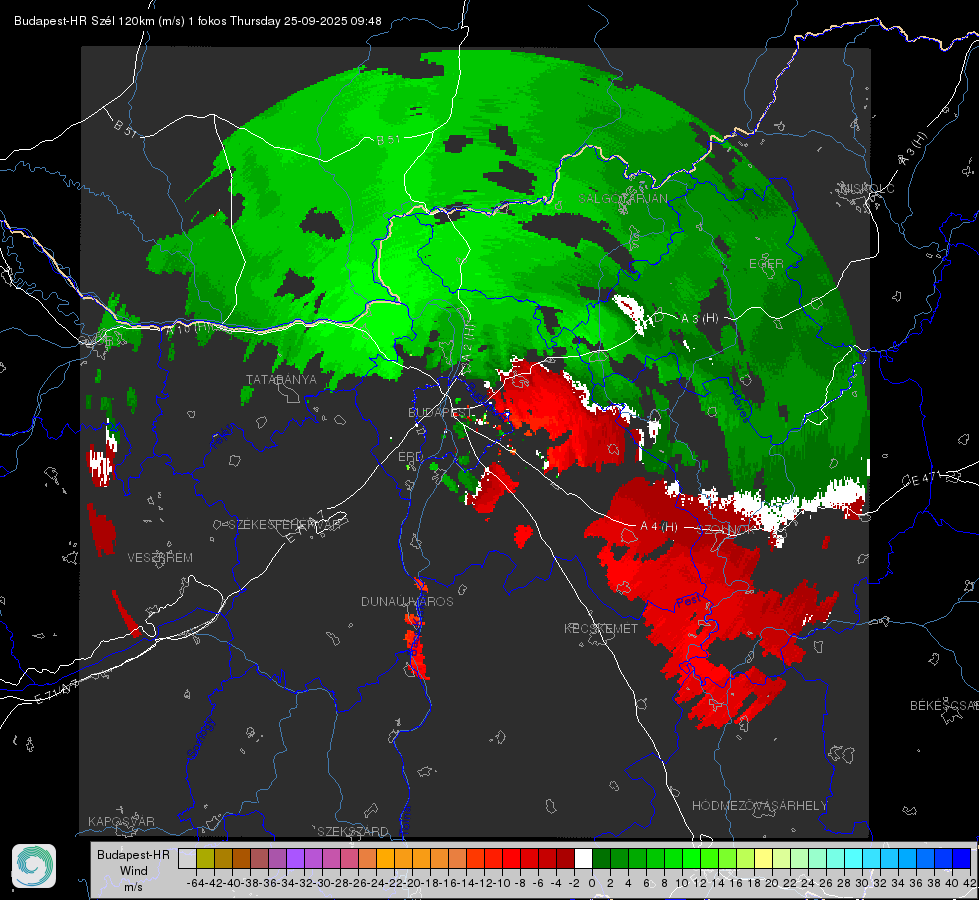Click the 'A 4 (H)' road label

click(x=659, y=527)
